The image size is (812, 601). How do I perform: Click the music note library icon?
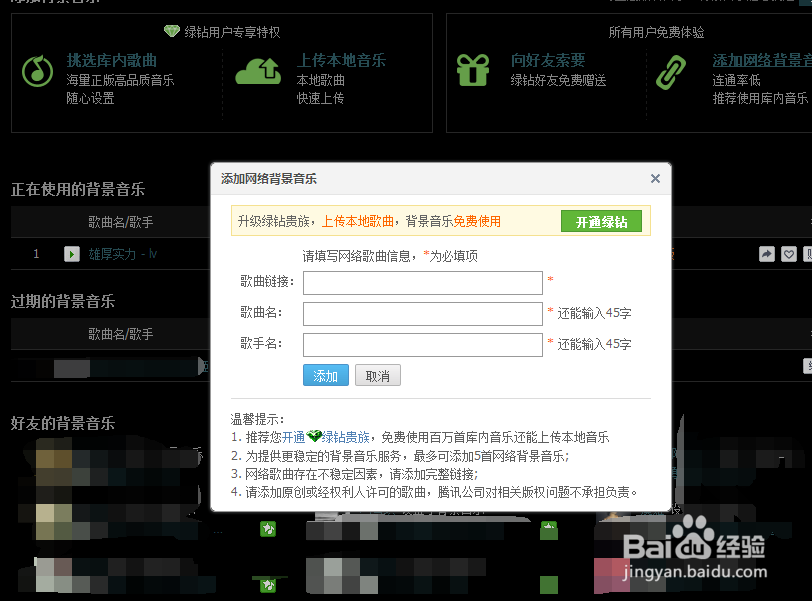click(x=37, y=71)
